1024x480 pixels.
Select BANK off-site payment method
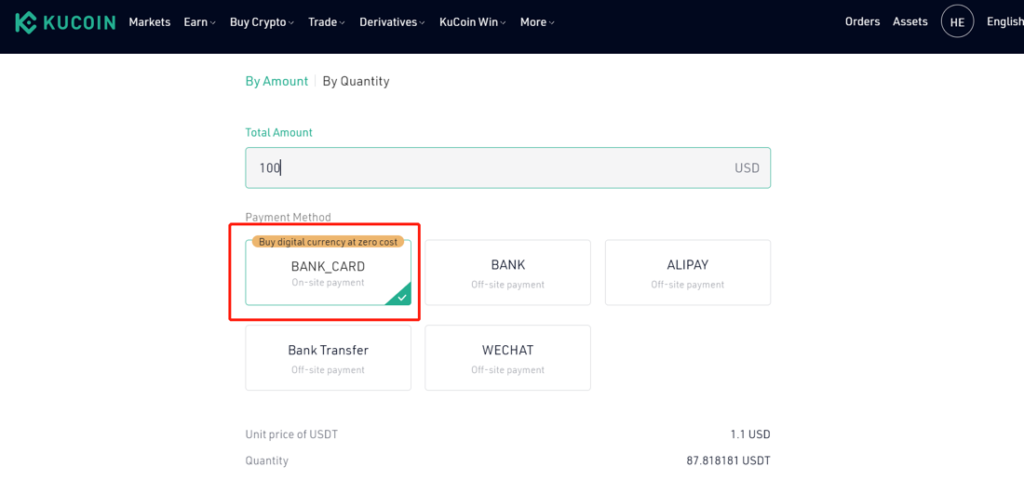coord(507,272)
